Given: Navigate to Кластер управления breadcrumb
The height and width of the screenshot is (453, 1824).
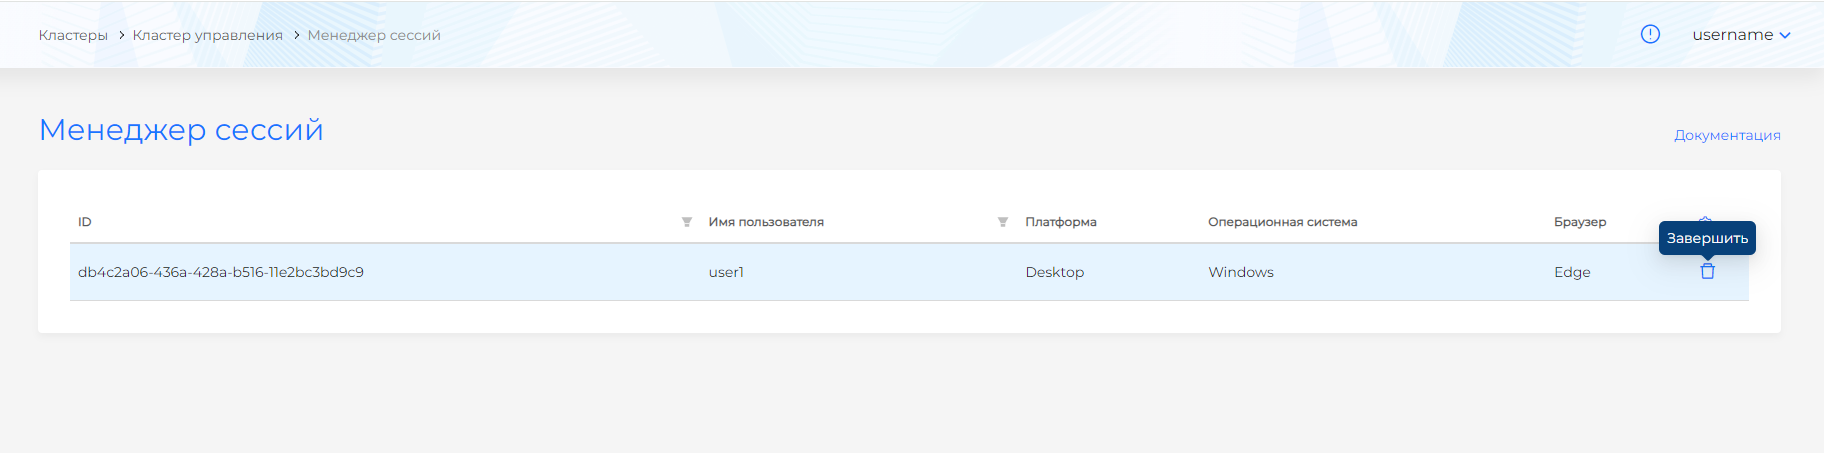Looking at the screenshot, I should click(207, 35).
